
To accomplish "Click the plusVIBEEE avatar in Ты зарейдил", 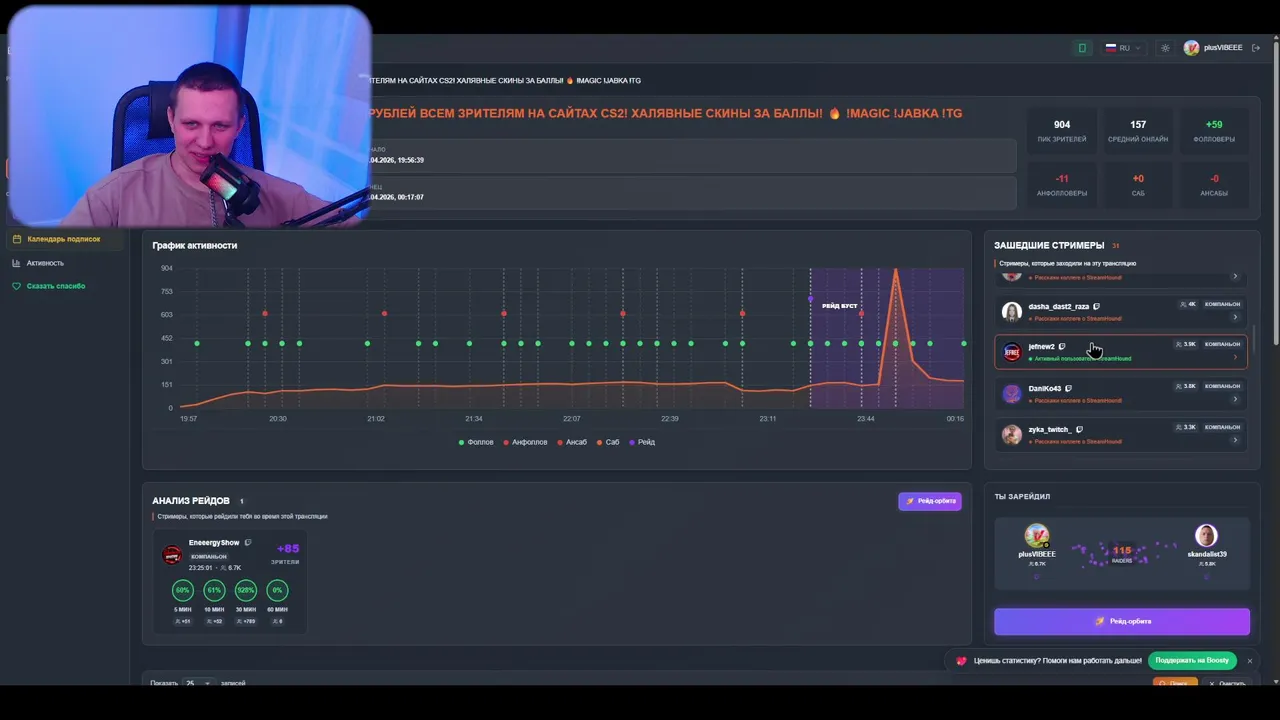I will tap(1037, 535).
